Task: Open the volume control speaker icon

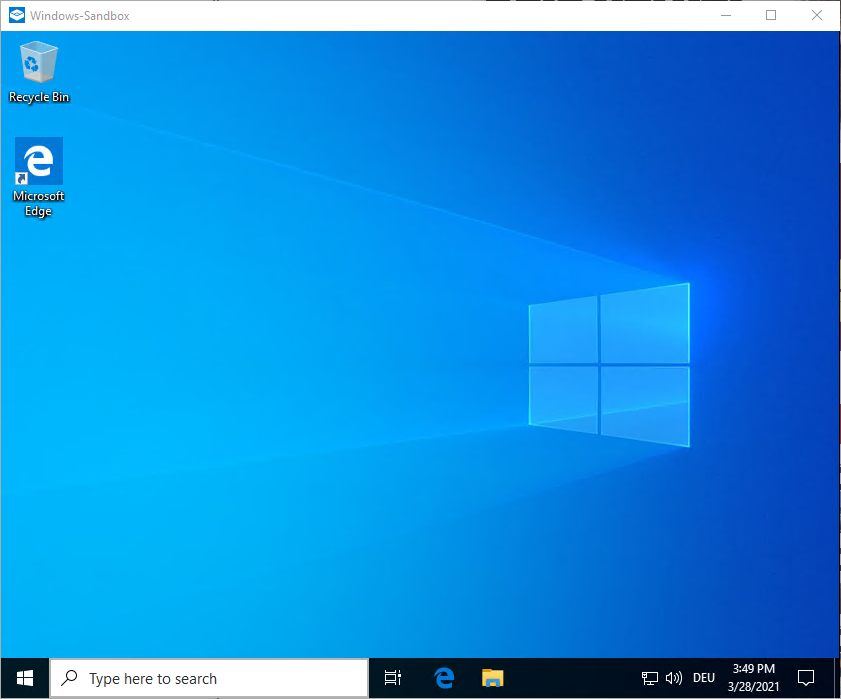Action: click(673, 678)
